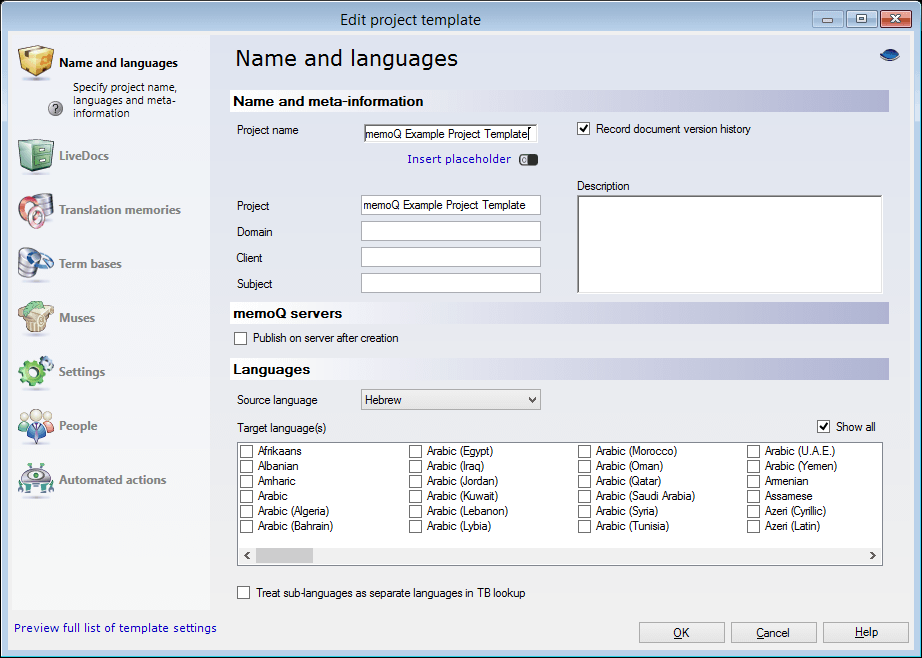Screen dimensions: 922x658
Task: Click the Cancel button
Action: click(773, 633)
